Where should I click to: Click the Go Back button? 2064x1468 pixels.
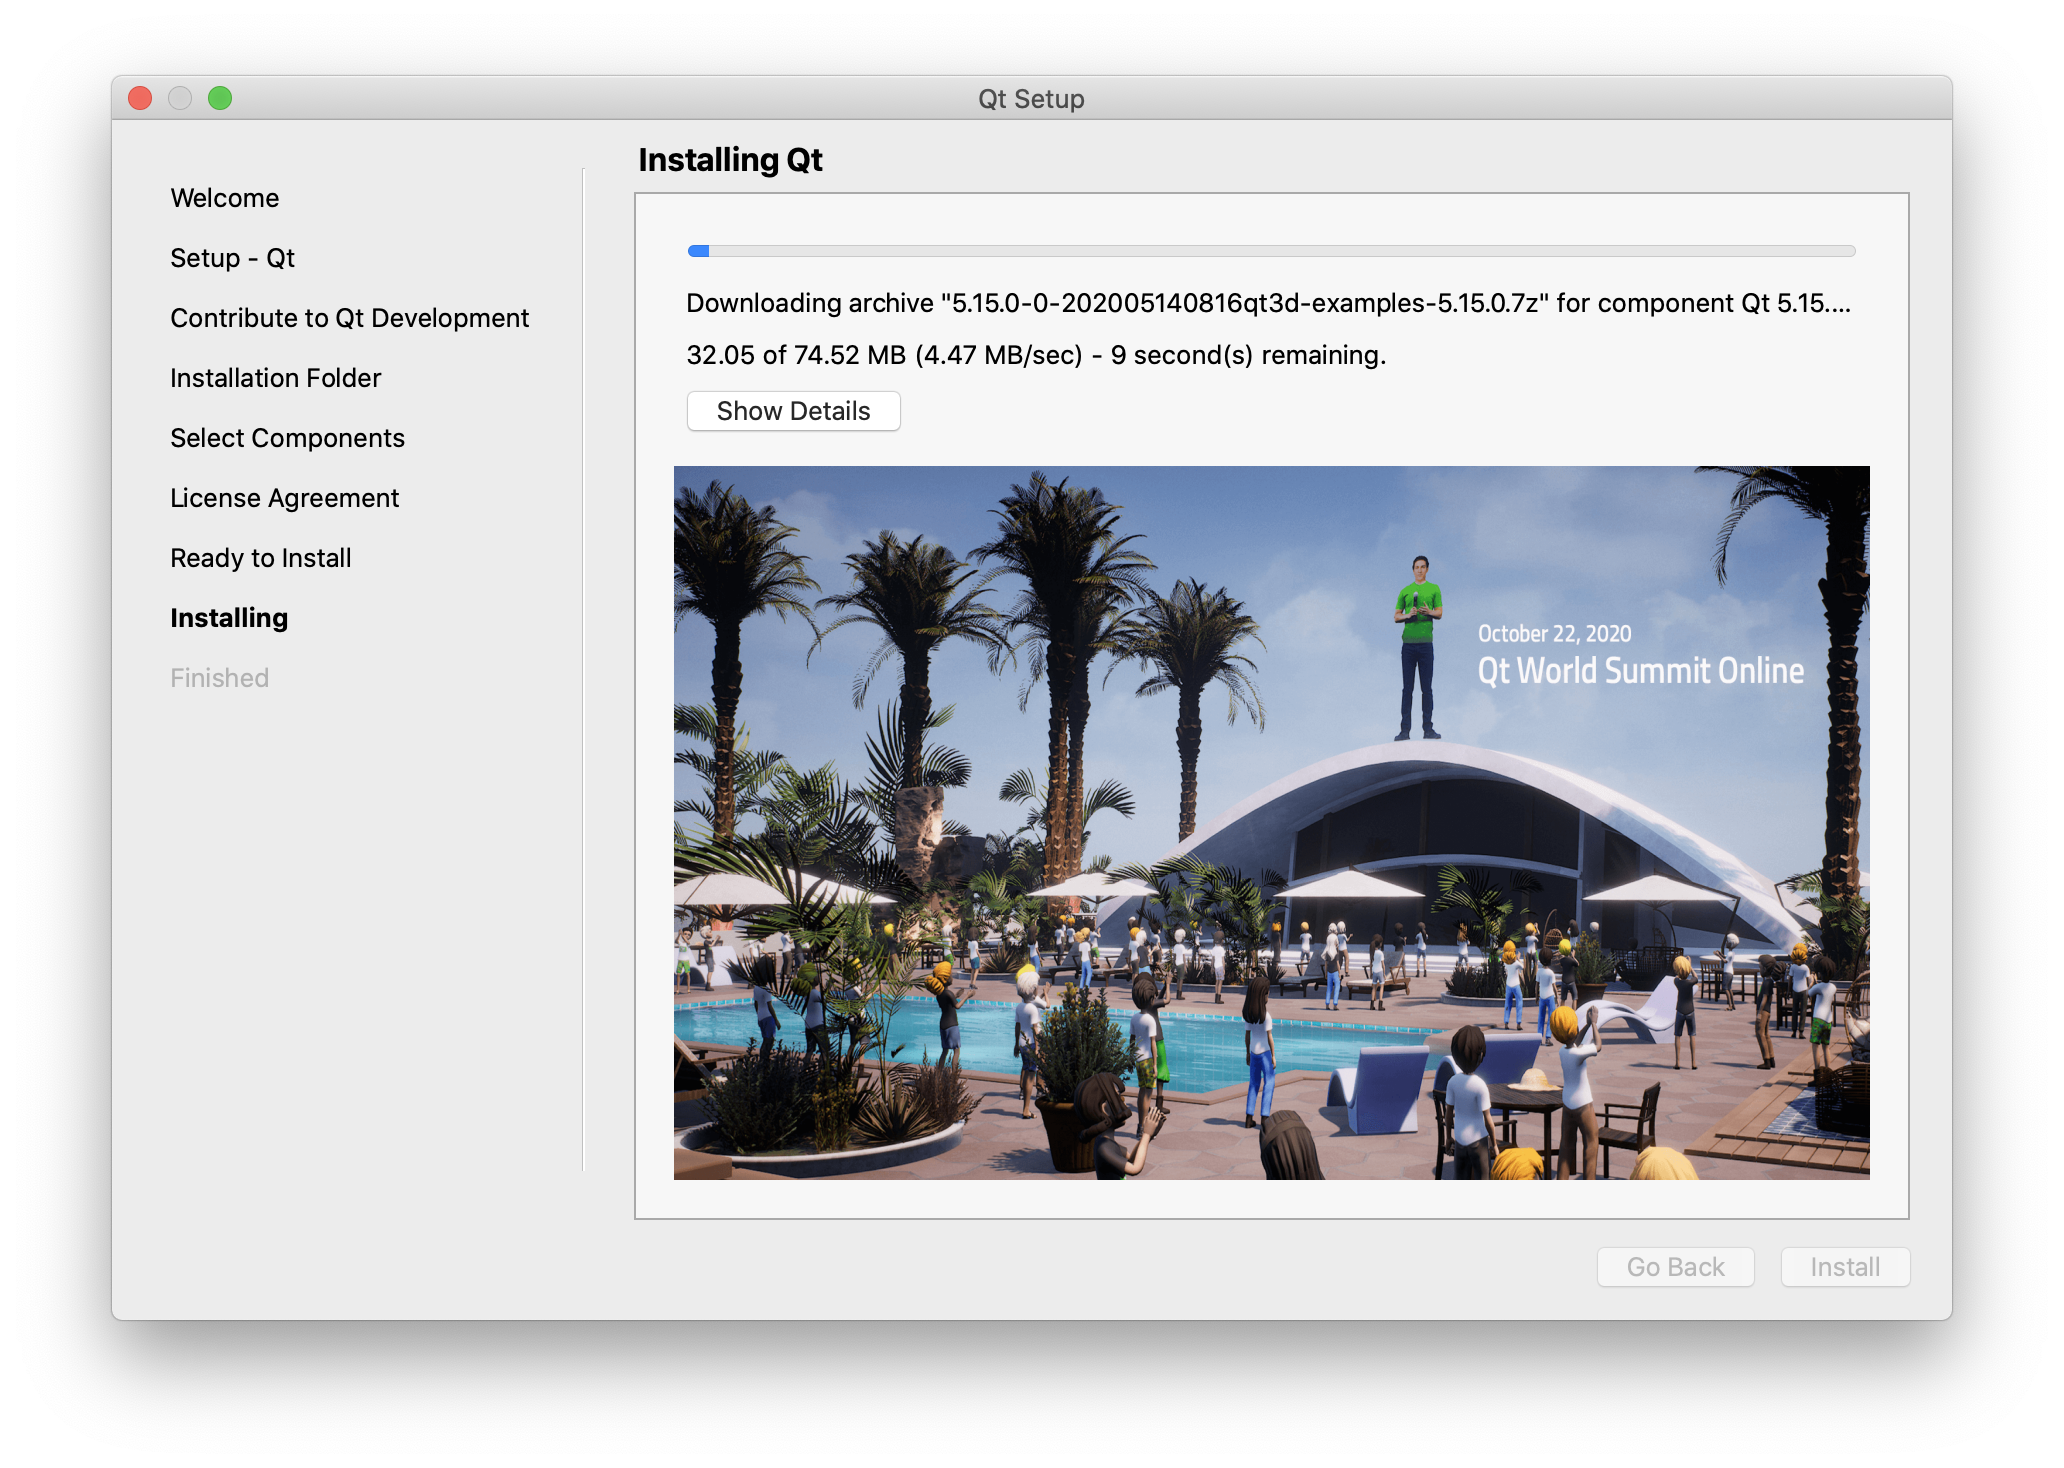(1675, 1267)
